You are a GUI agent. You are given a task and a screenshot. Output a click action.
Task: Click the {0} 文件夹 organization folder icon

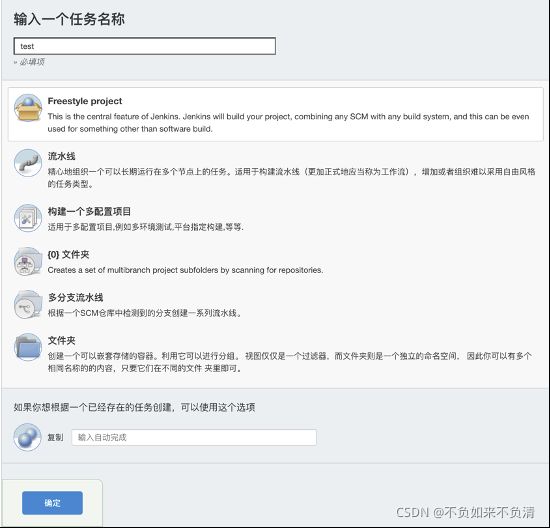click(28, 261)
